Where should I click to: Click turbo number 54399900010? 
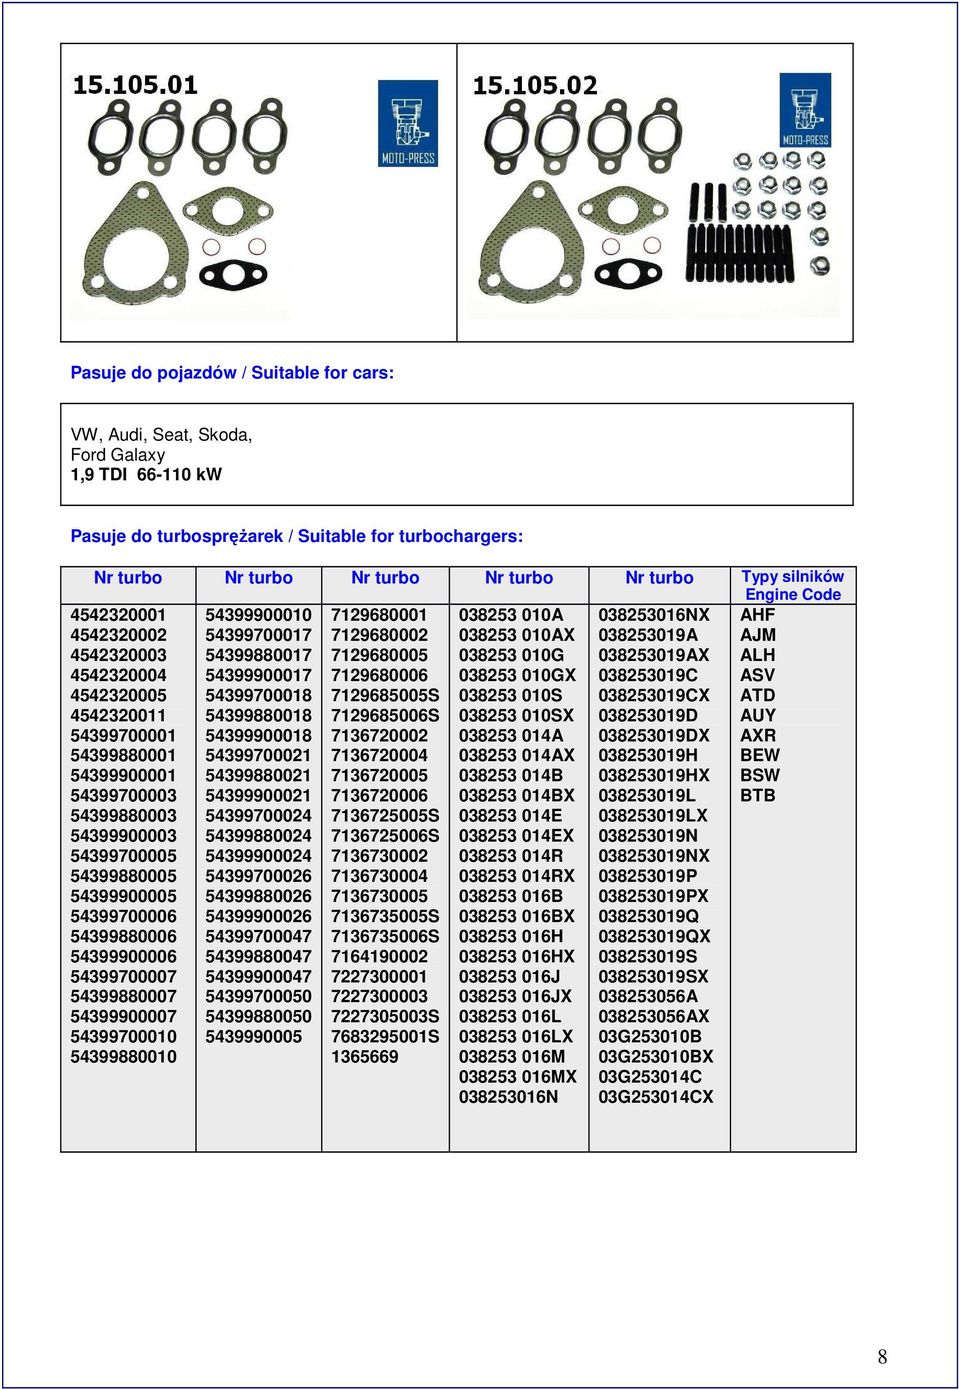tap(258, 615)
